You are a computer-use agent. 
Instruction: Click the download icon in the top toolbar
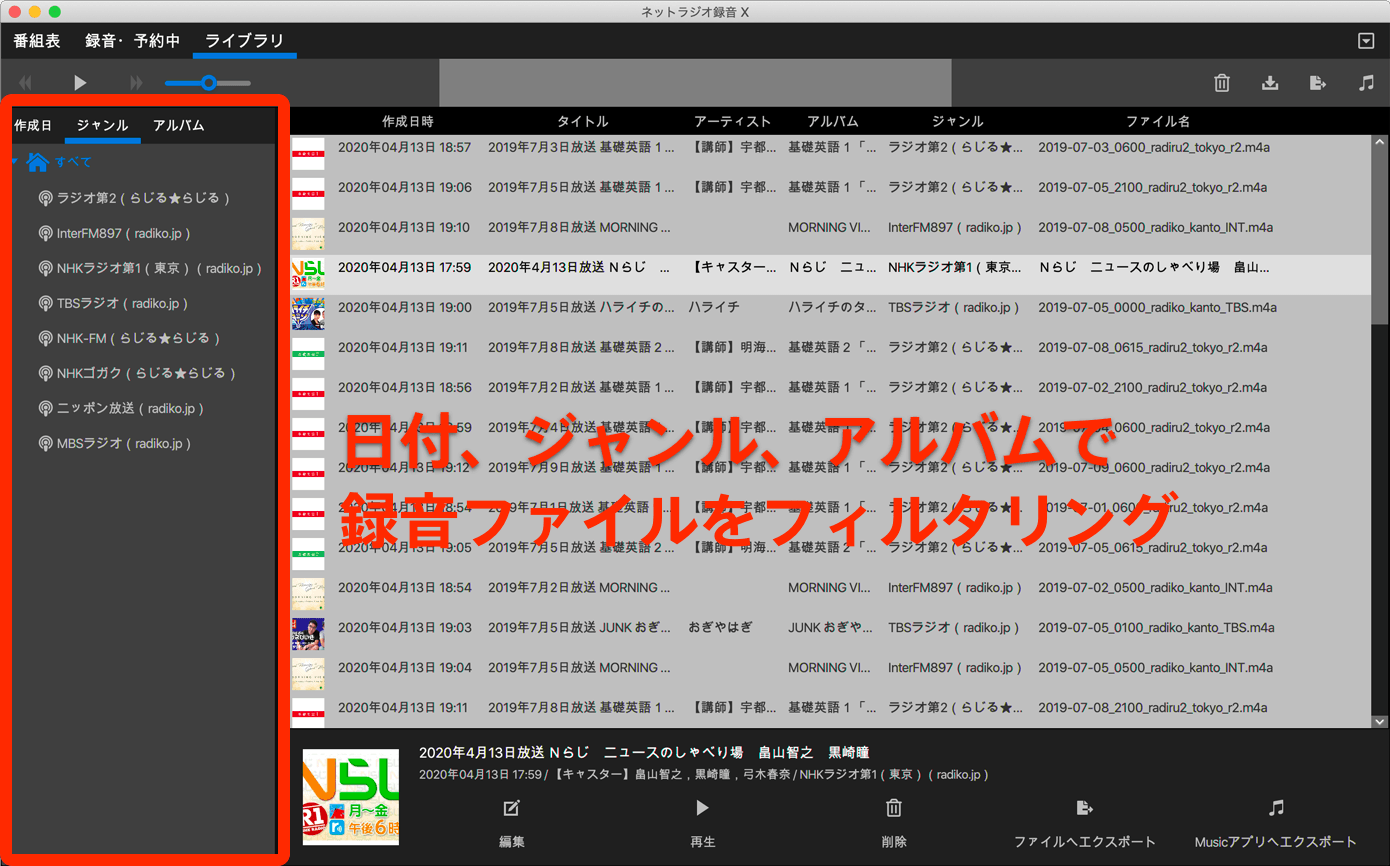1270,84
